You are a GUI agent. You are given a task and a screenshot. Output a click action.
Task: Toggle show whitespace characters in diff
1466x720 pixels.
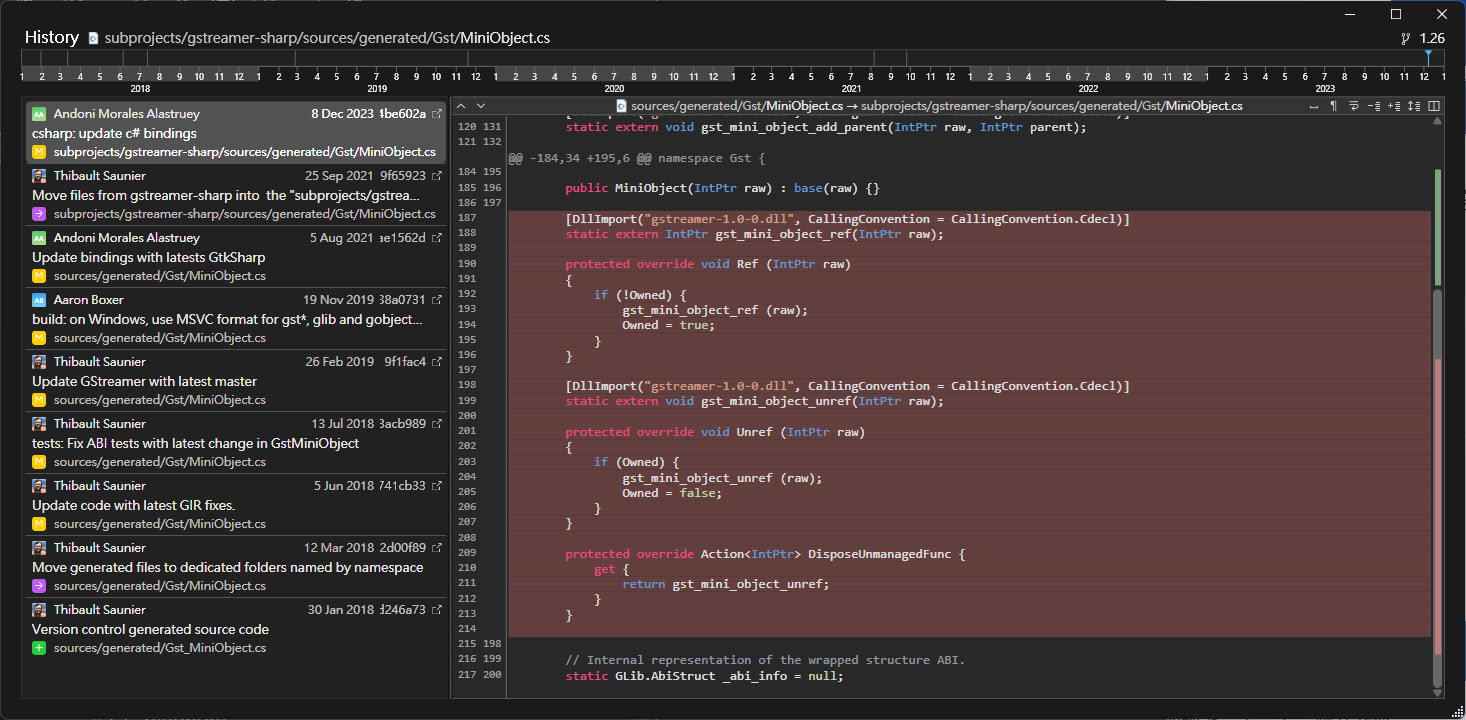[x=1315, y=106]
